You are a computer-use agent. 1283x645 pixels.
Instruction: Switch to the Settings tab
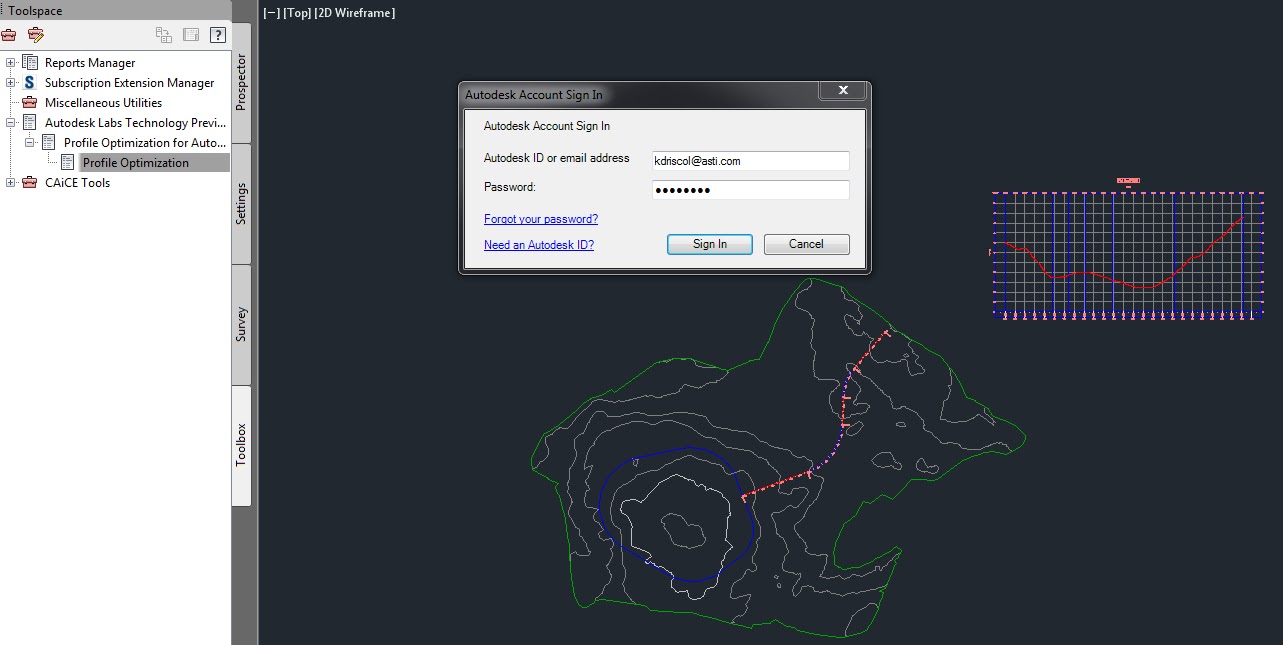point(241,204)
